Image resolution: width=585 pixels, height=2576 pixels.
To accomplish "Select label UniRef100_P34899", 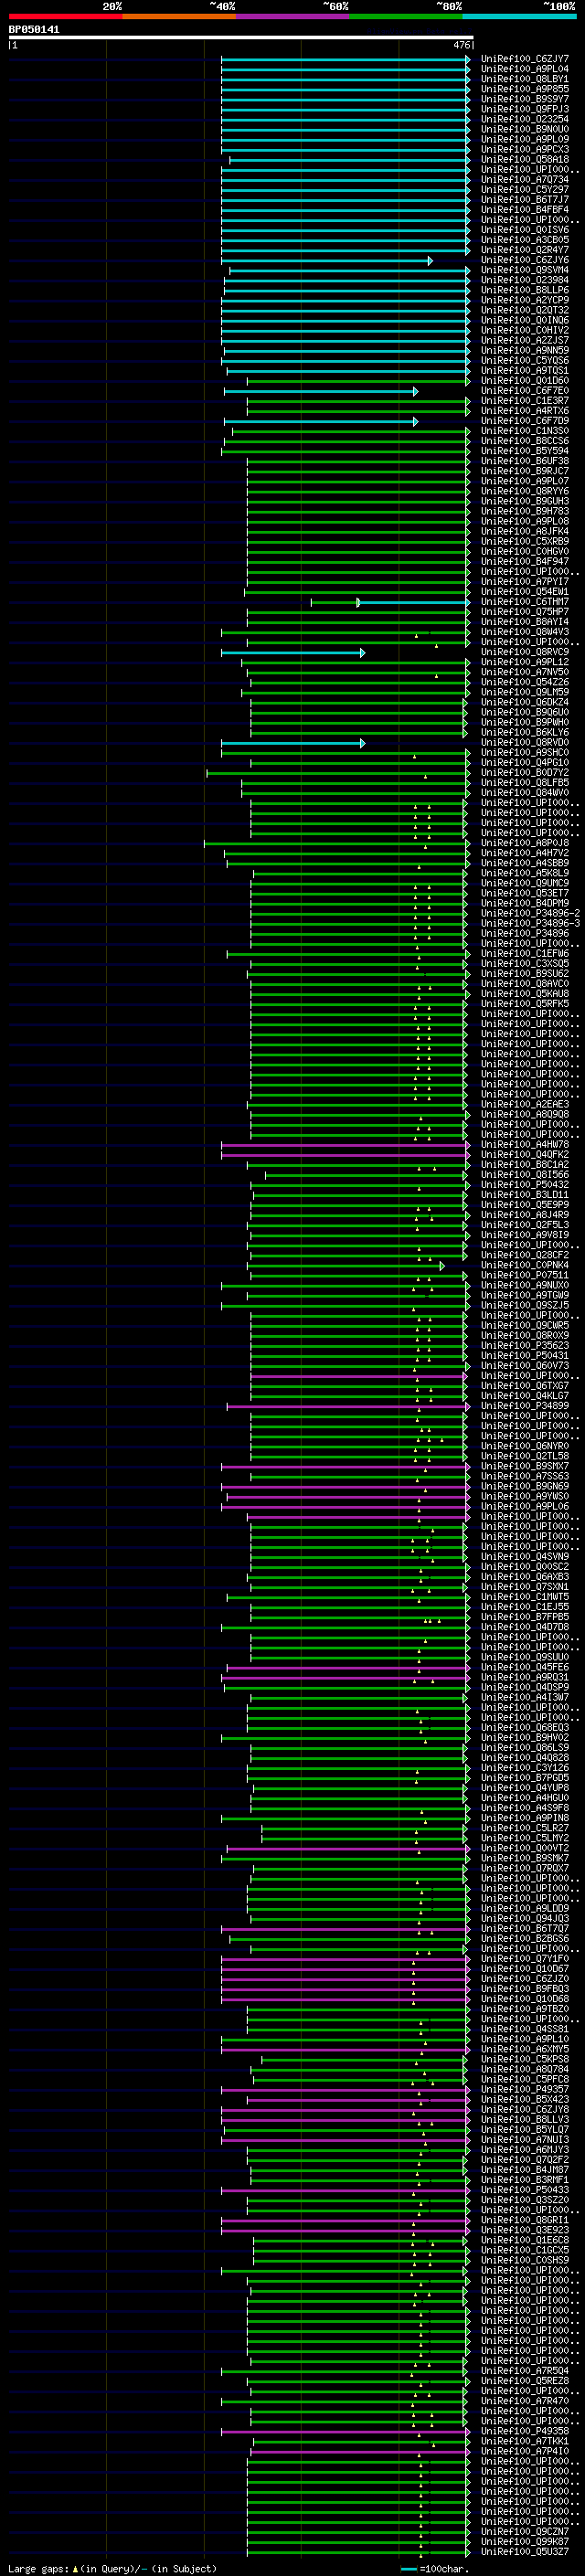I will (524, 1406).
